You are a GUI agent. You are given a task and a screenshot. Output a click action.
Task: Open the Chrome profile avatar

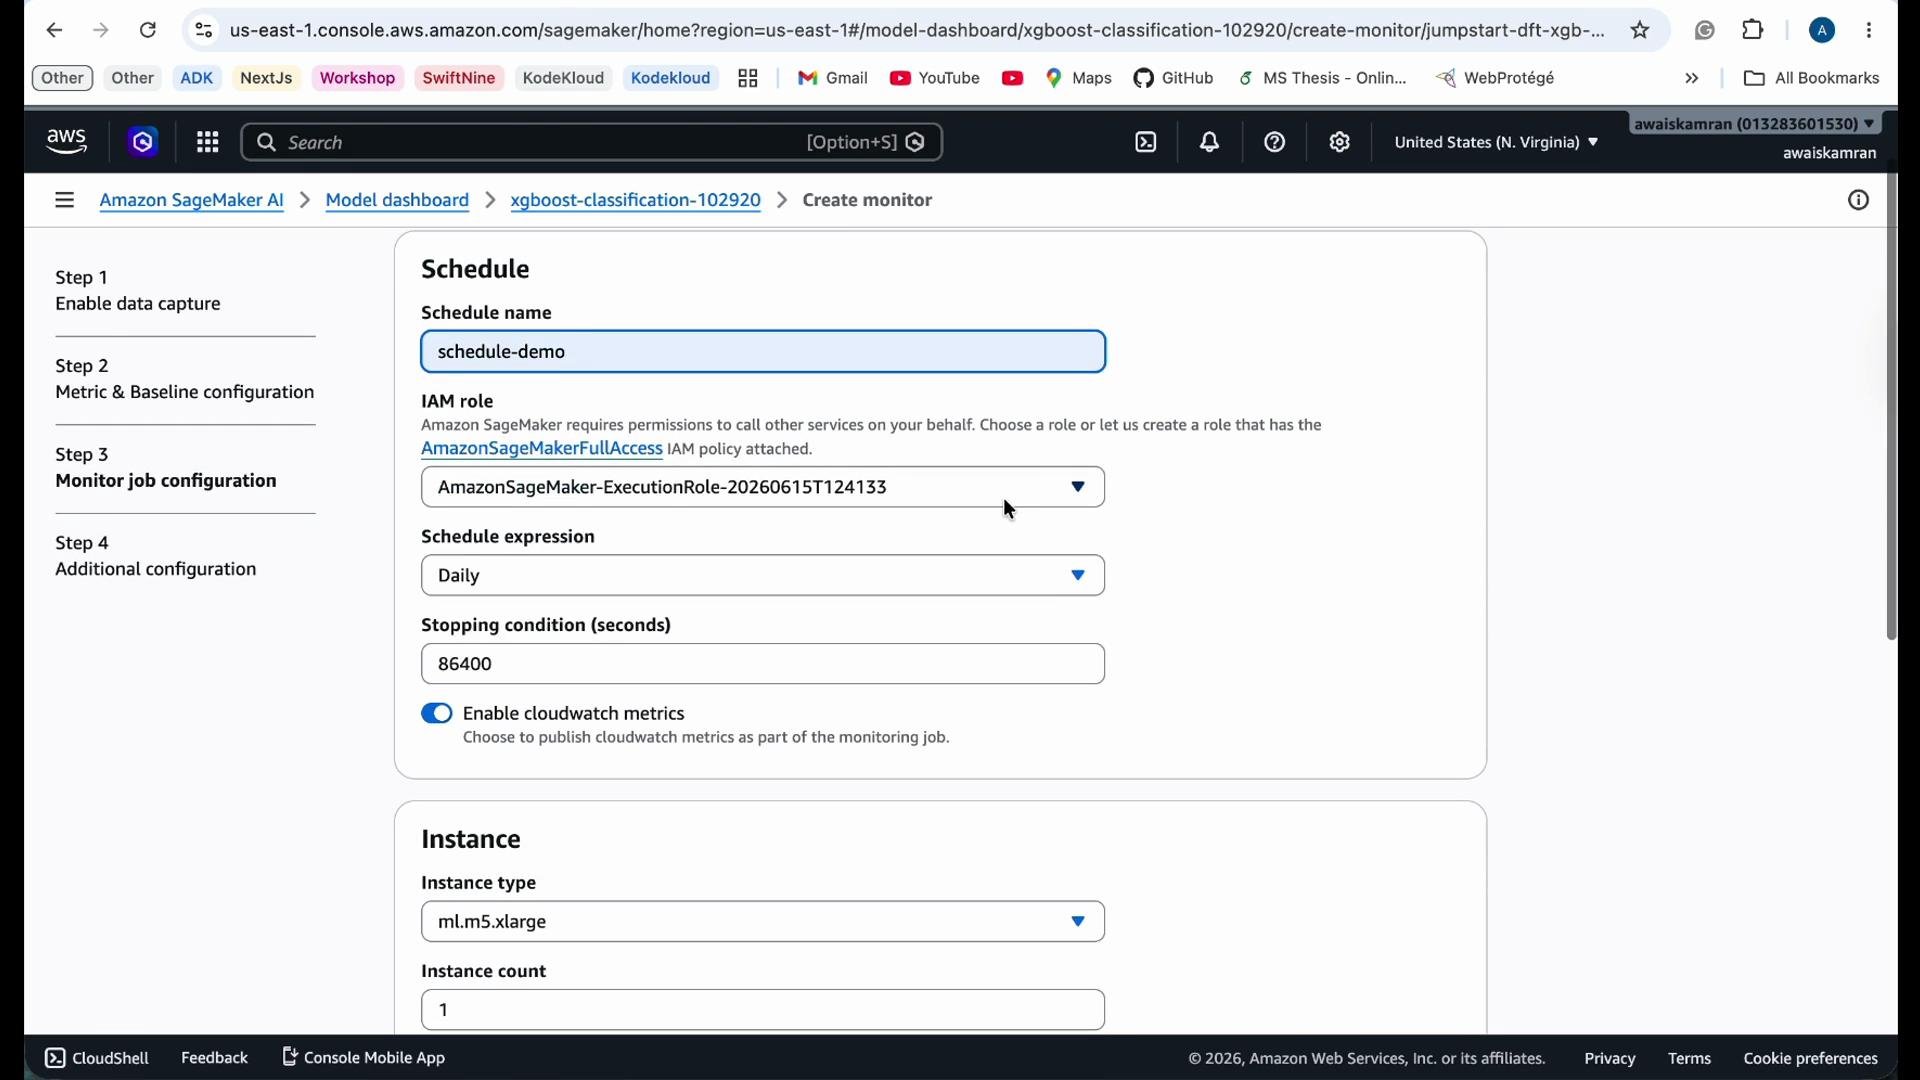tap(1824, 31)
